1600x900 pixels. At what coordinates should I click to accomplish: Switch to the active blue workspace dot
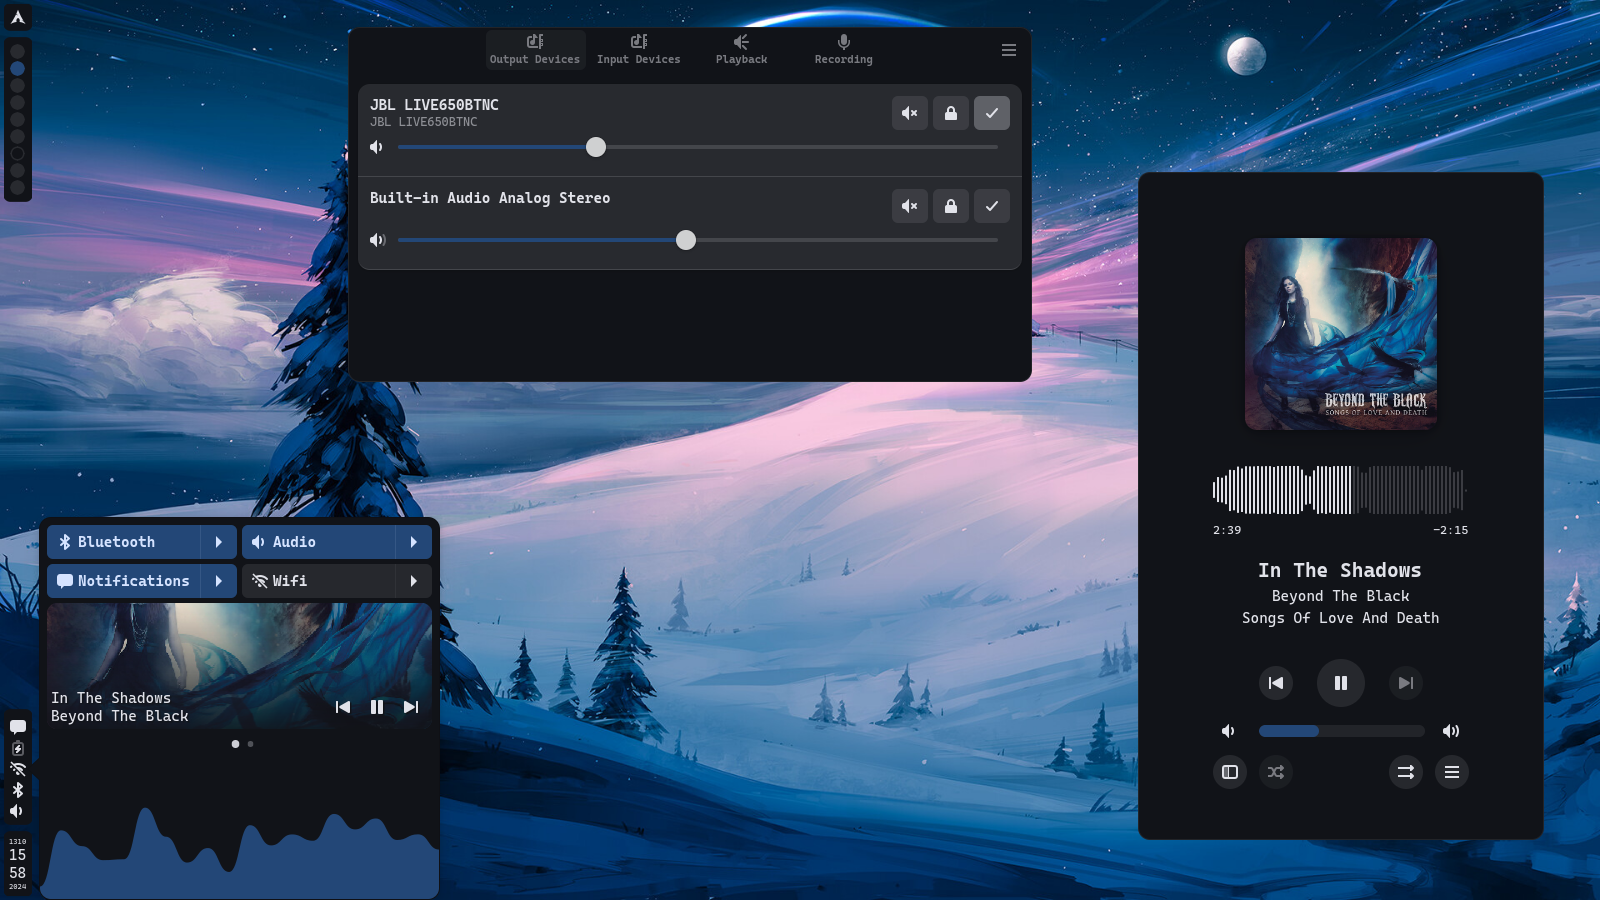point(17,69)
